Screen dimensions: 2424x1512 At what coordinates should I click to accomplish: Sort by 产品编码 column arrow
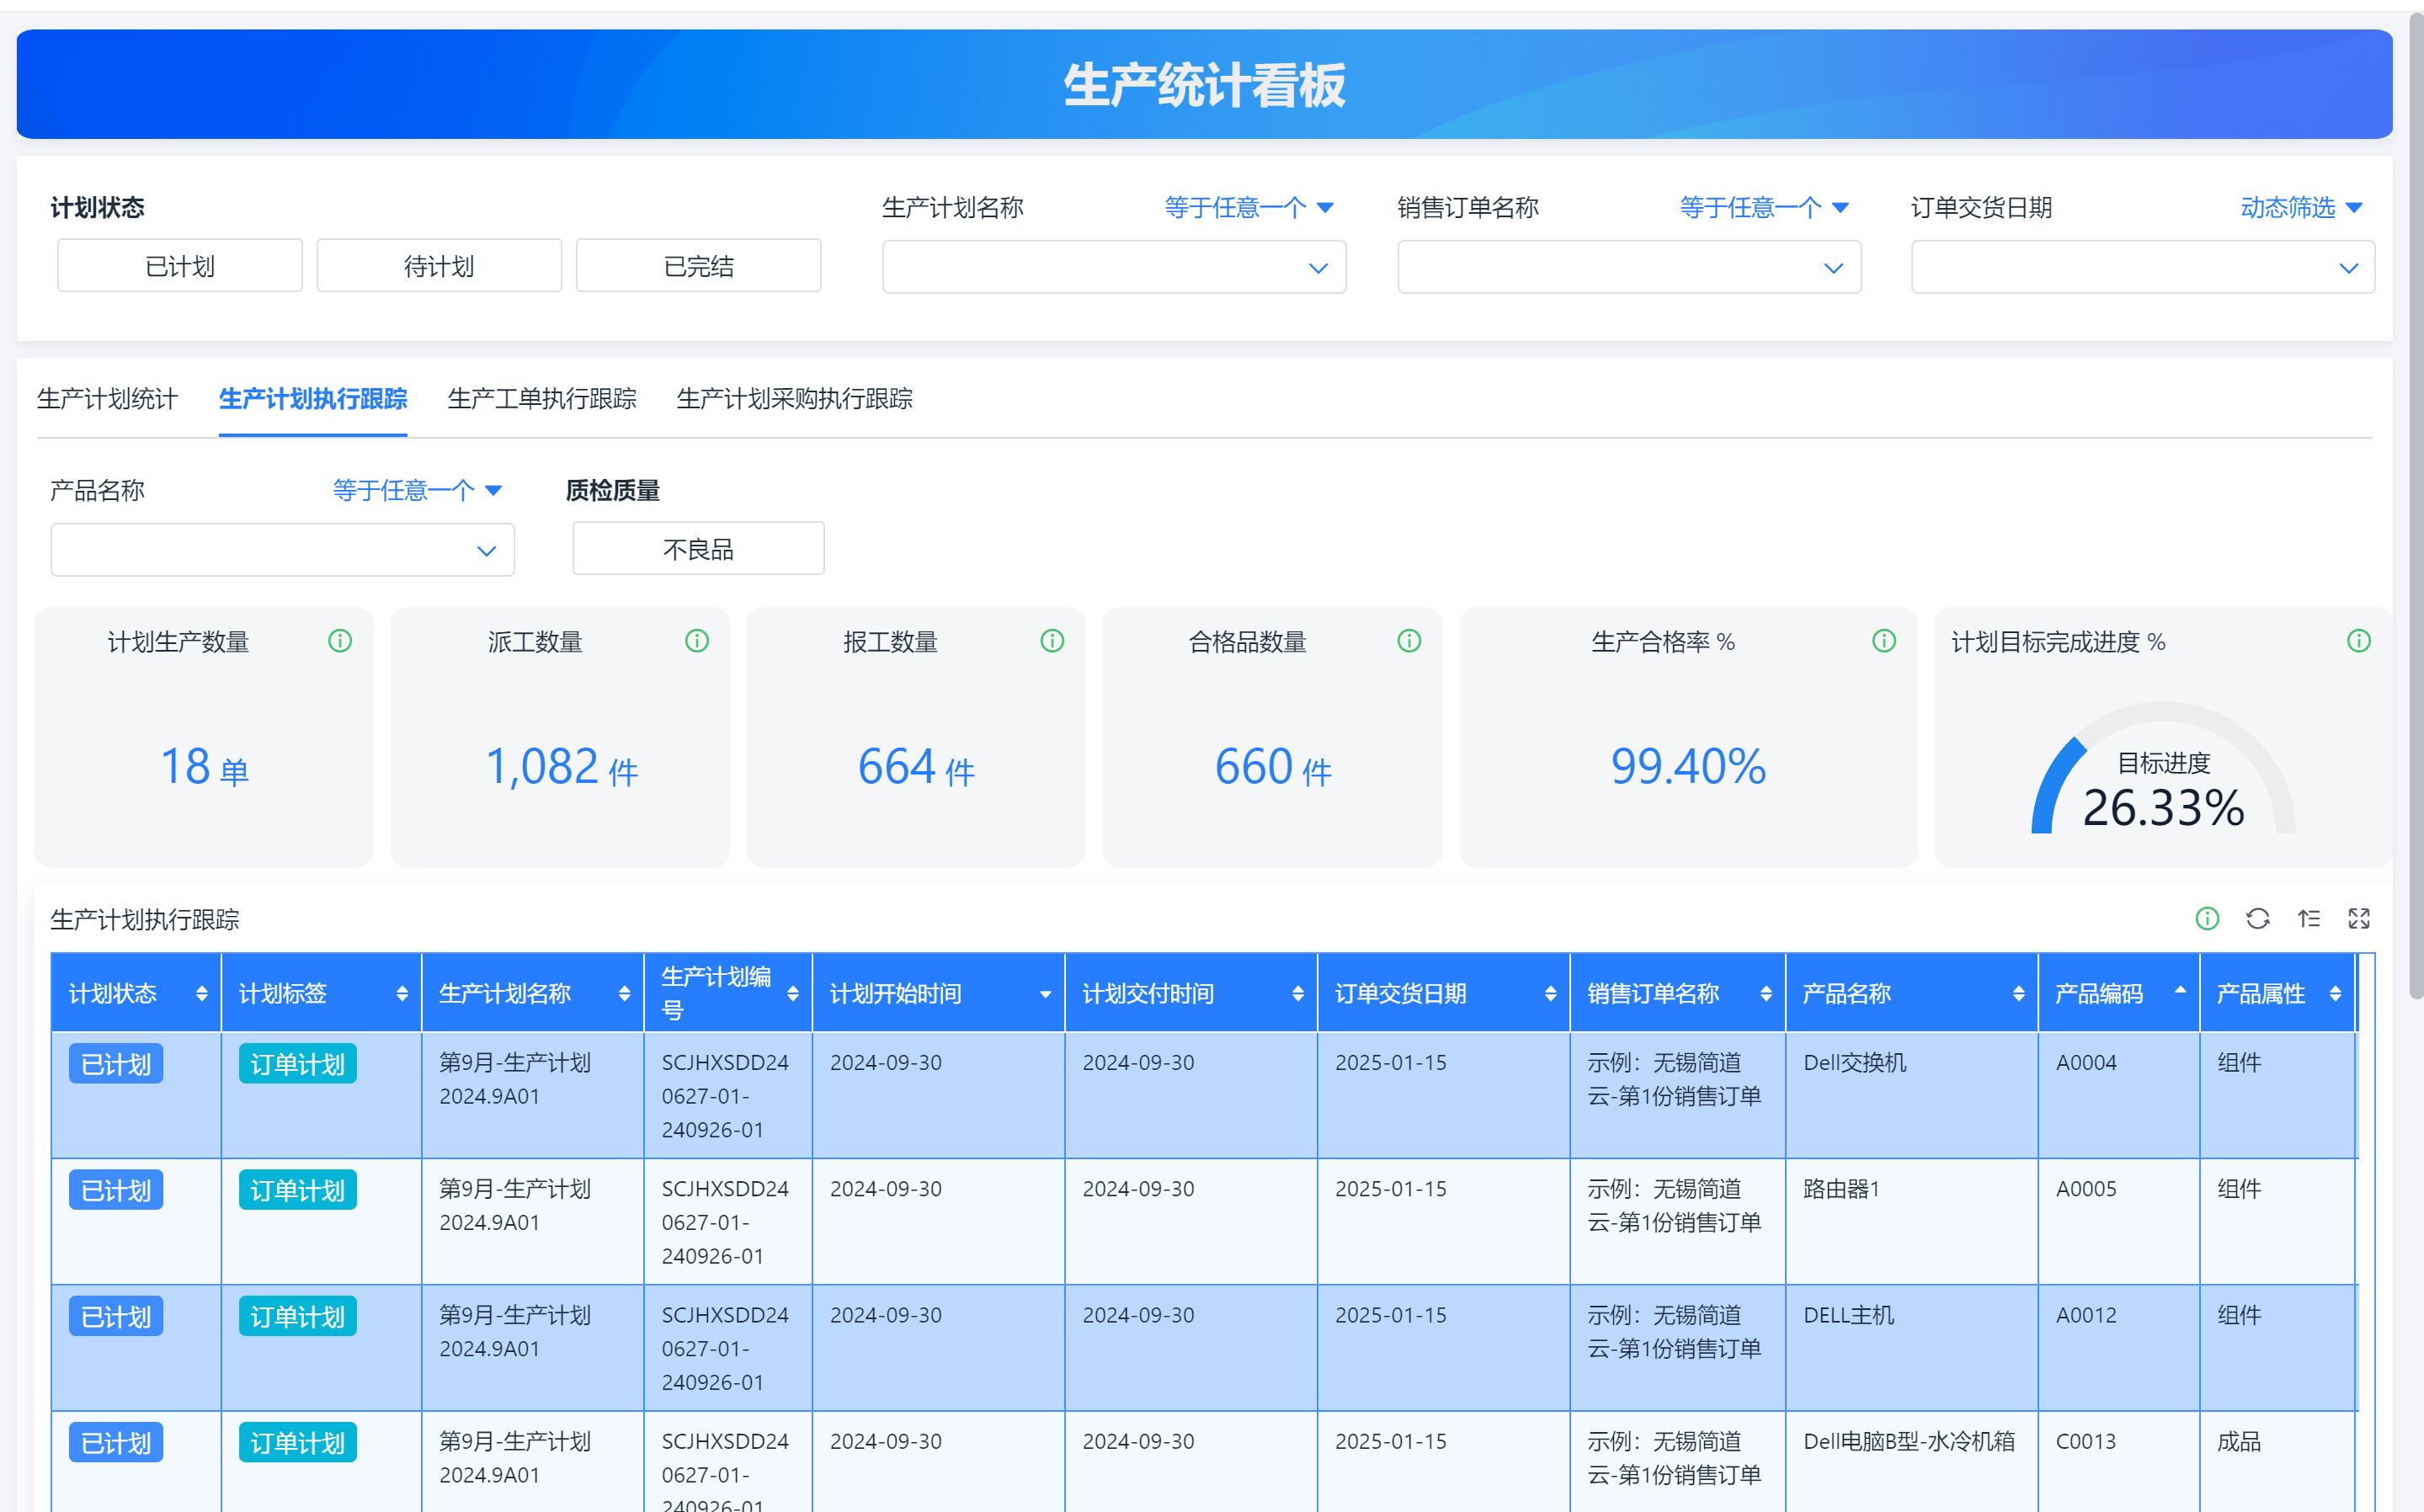pyautogui.click(x=2180, y=991)
